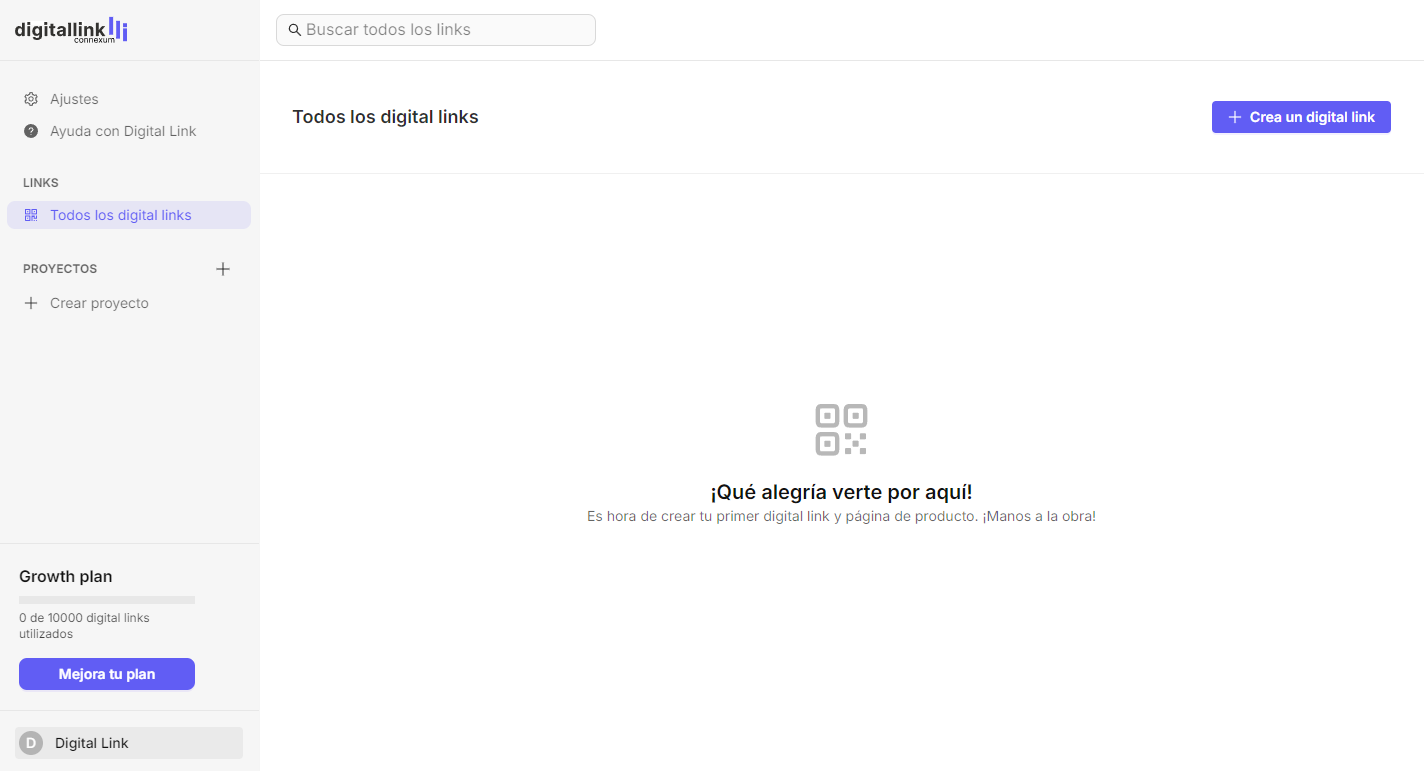Click the digitallink connexum logo
1424x771 pixels.
(x=71, y=30)
